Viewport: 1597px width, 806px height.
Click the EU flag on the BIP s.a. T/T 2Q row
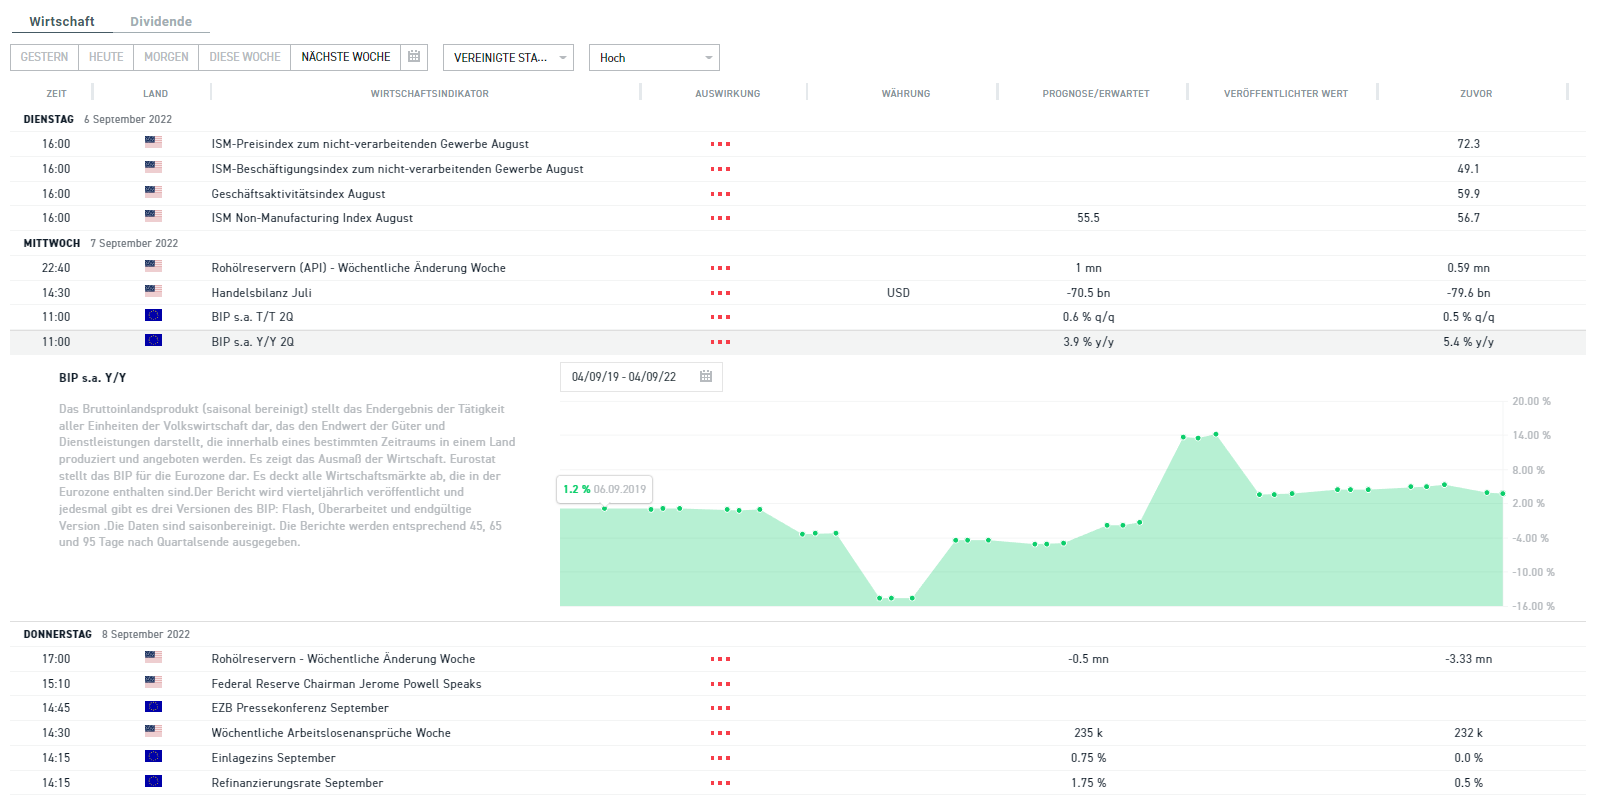pos(153,315)
